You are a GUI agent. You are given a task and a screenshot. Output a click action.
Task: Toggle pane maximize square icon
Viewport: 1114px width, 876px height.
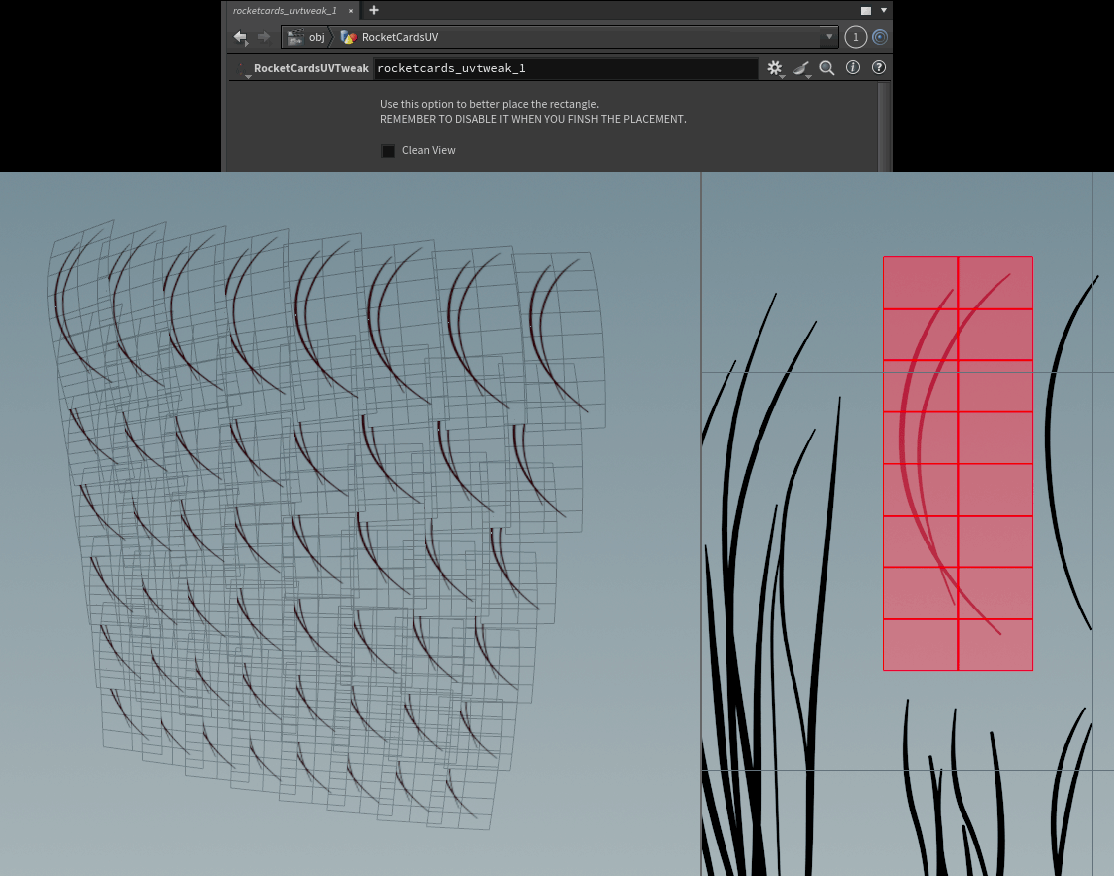click(x=865, y=11)
